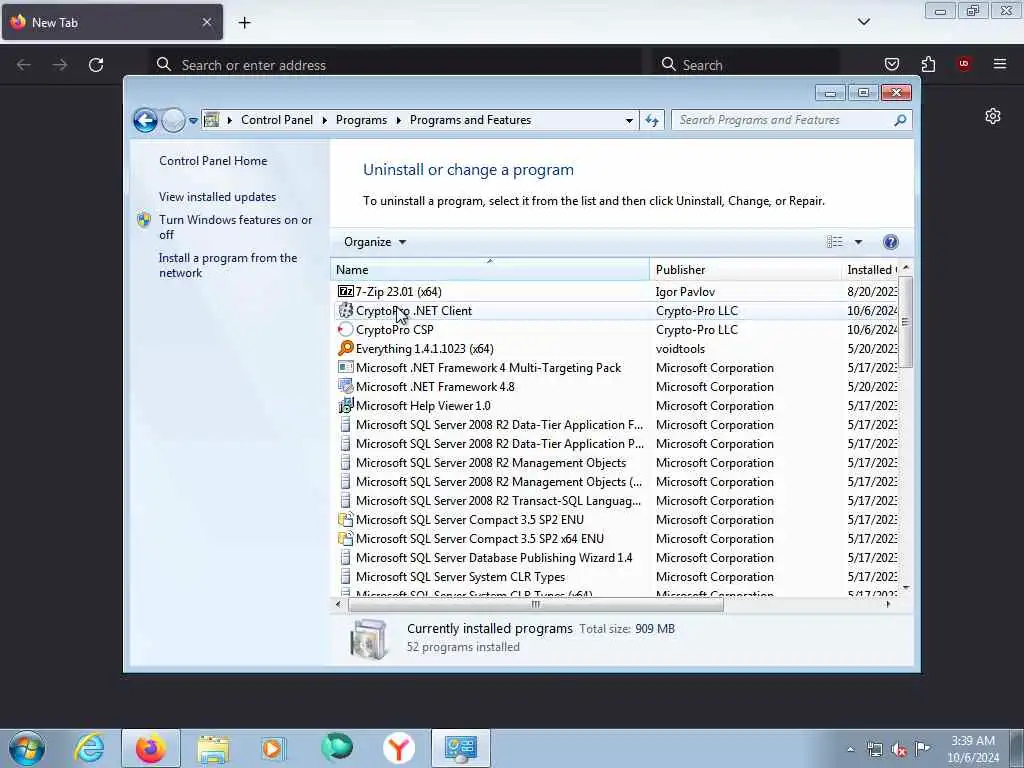Select the New Tab Firefox tab
Image resolution: width=1024 pixels, height=768 pixels.
112,22
